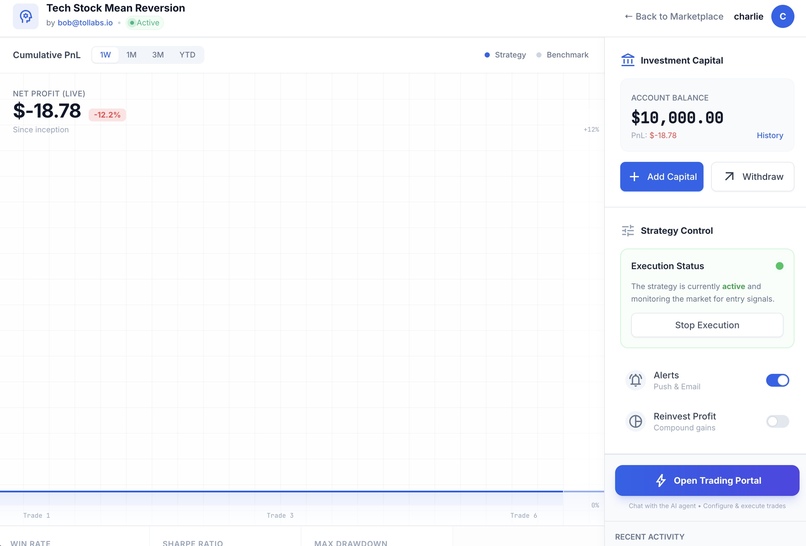Viewport: 806px width, 546px height.
Task: Toggle the Benchmark legend series
Action: point(562,55)
